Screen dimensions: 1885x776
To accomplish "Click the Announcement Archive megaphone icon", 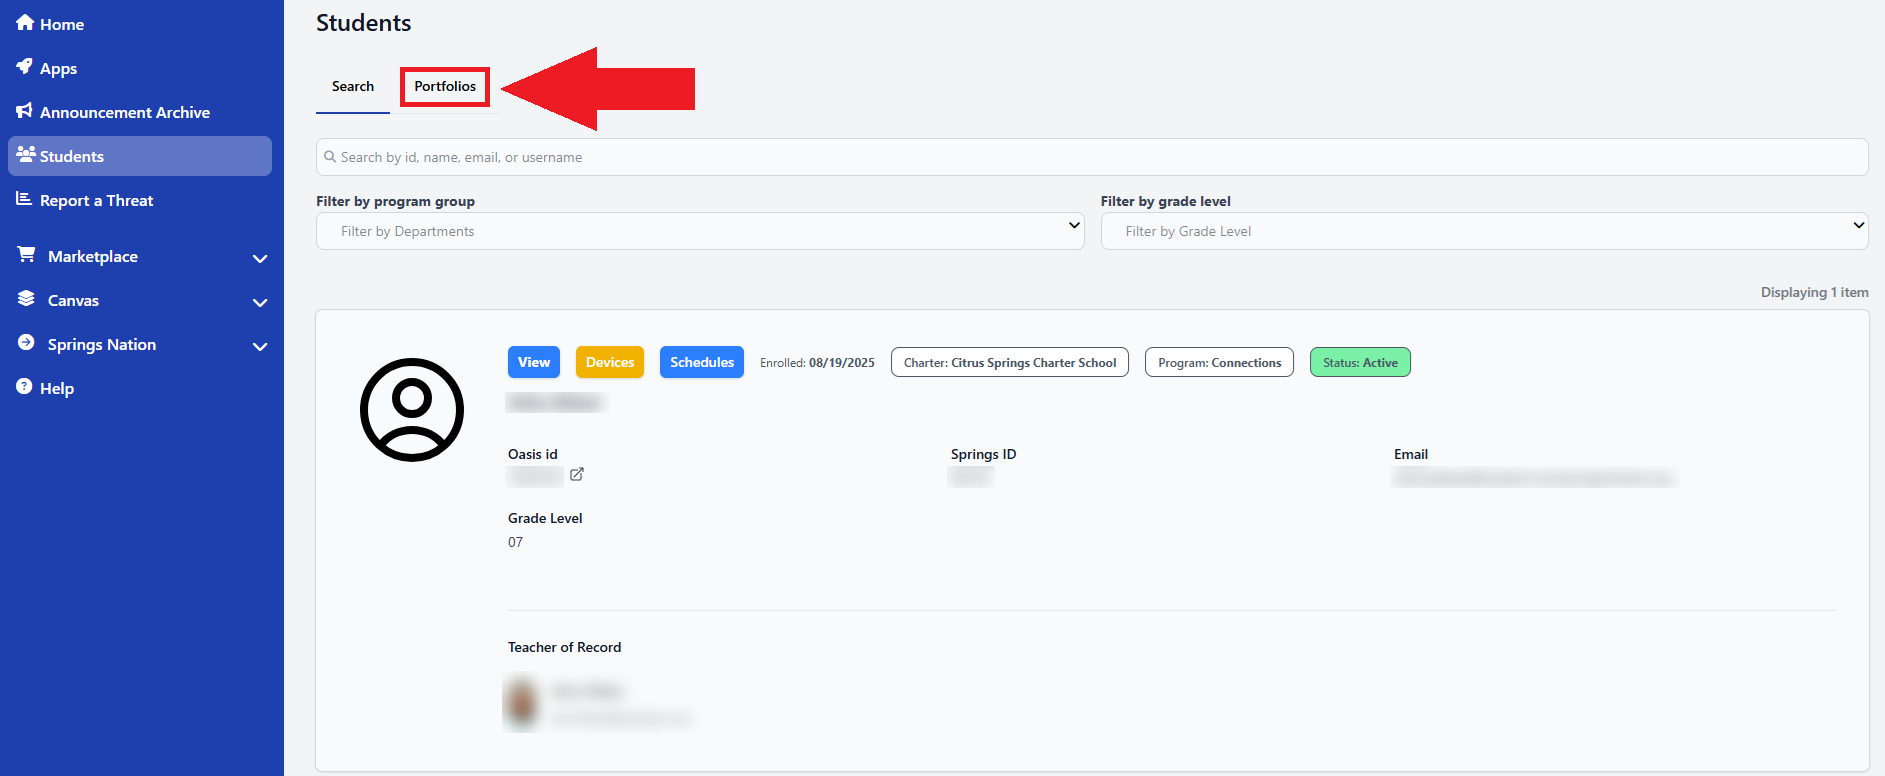I will [x=25, y=111].
